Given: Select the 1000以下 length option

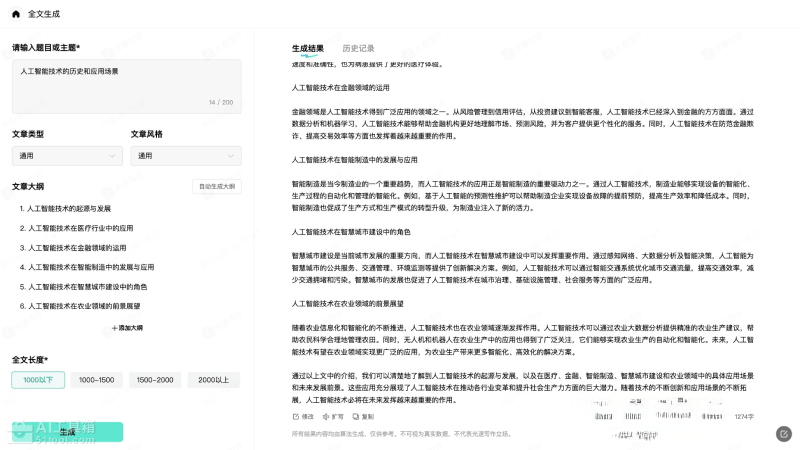Looking at the screenshot, I should click(38, 380).
